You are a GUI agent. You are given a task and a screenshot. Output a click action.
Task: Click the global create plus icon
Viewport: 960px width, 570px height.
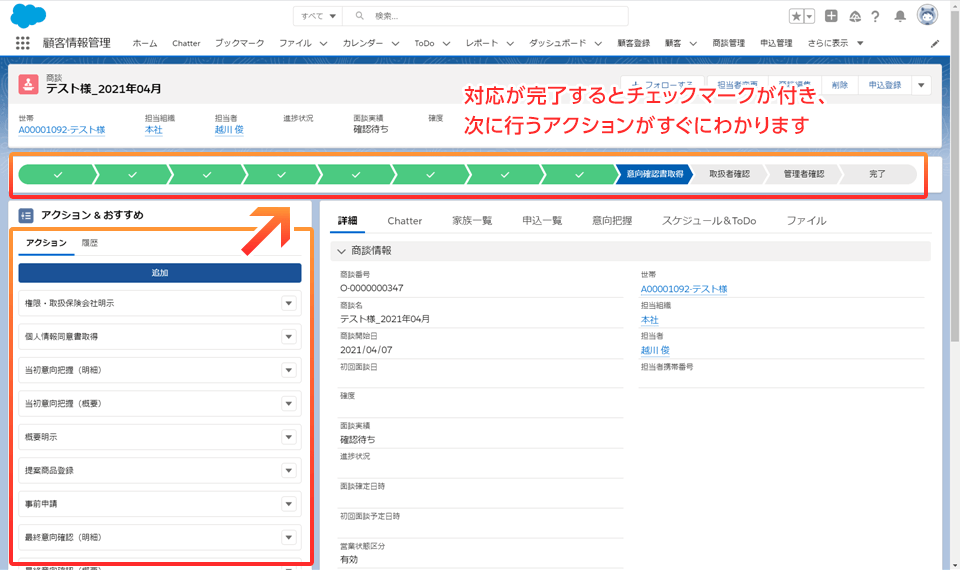pos(831,16)
